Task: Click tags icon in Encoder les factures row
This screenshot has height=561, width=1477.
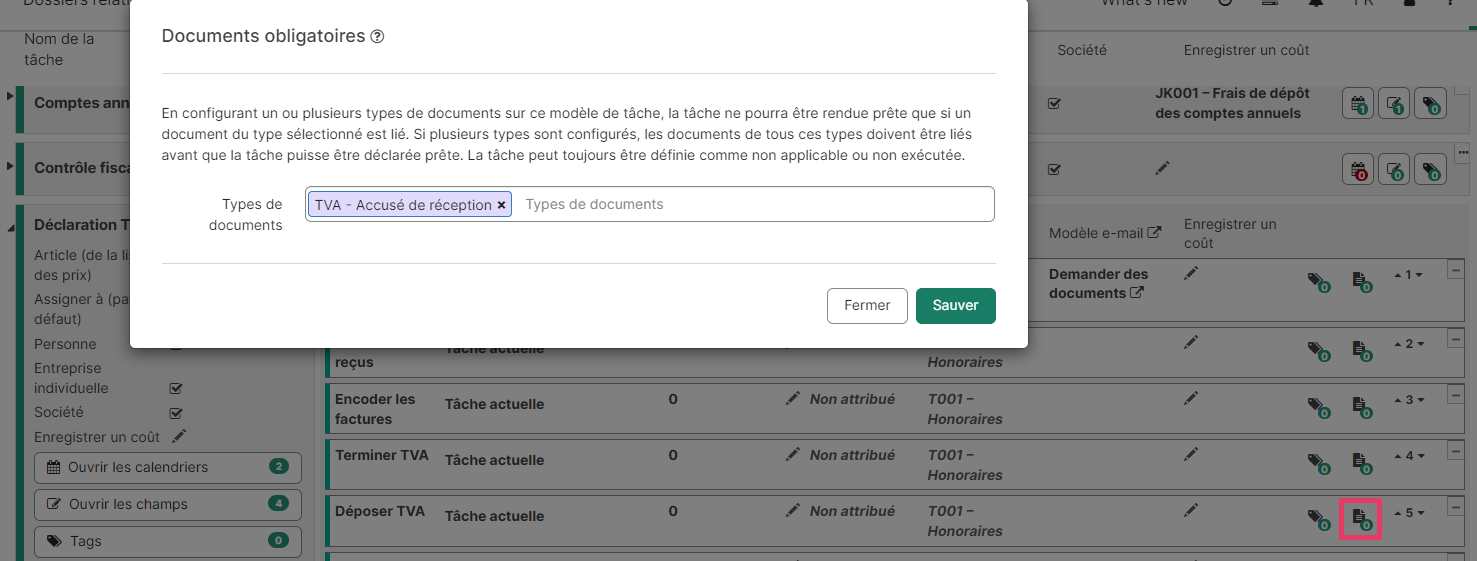Action: click(1319, 406)
